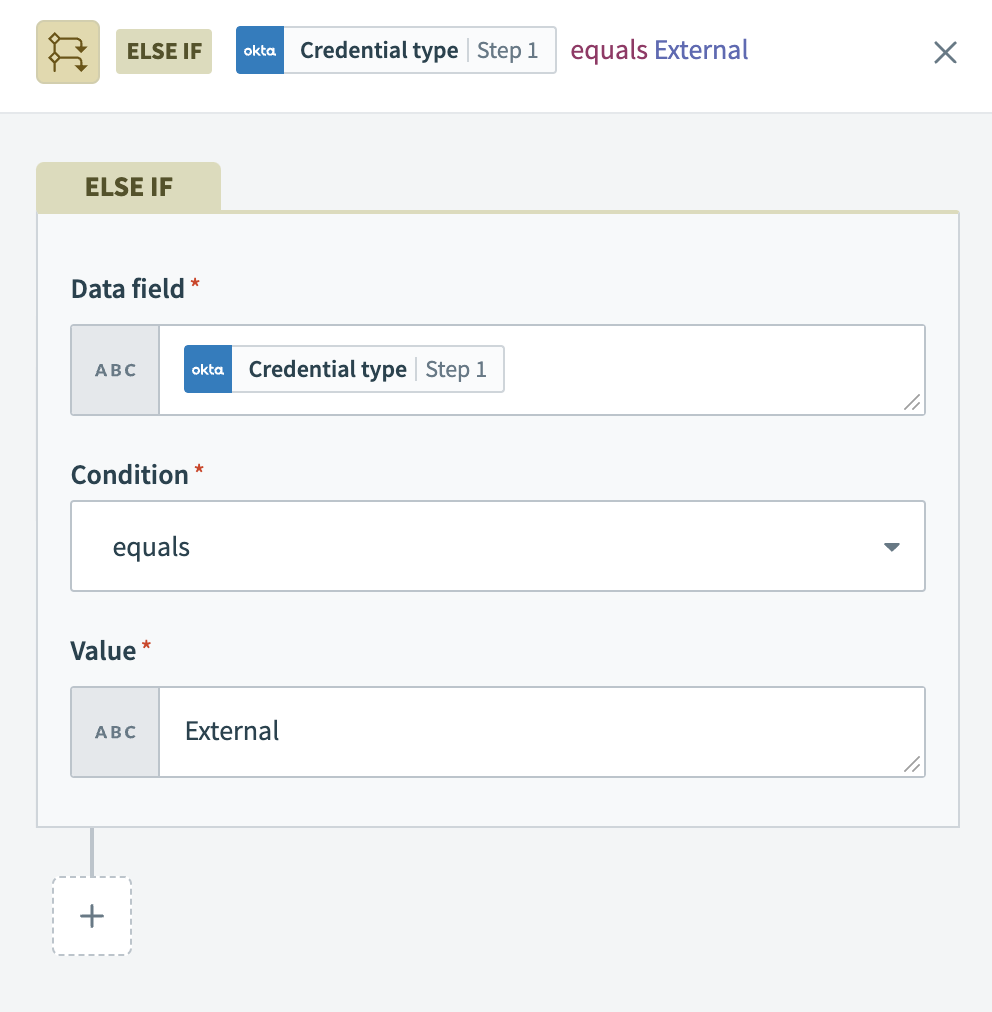This screenshot has width=992, height=1012.
Task: Click the ELSE IF badge in the header
Action: tap(163, 50)
